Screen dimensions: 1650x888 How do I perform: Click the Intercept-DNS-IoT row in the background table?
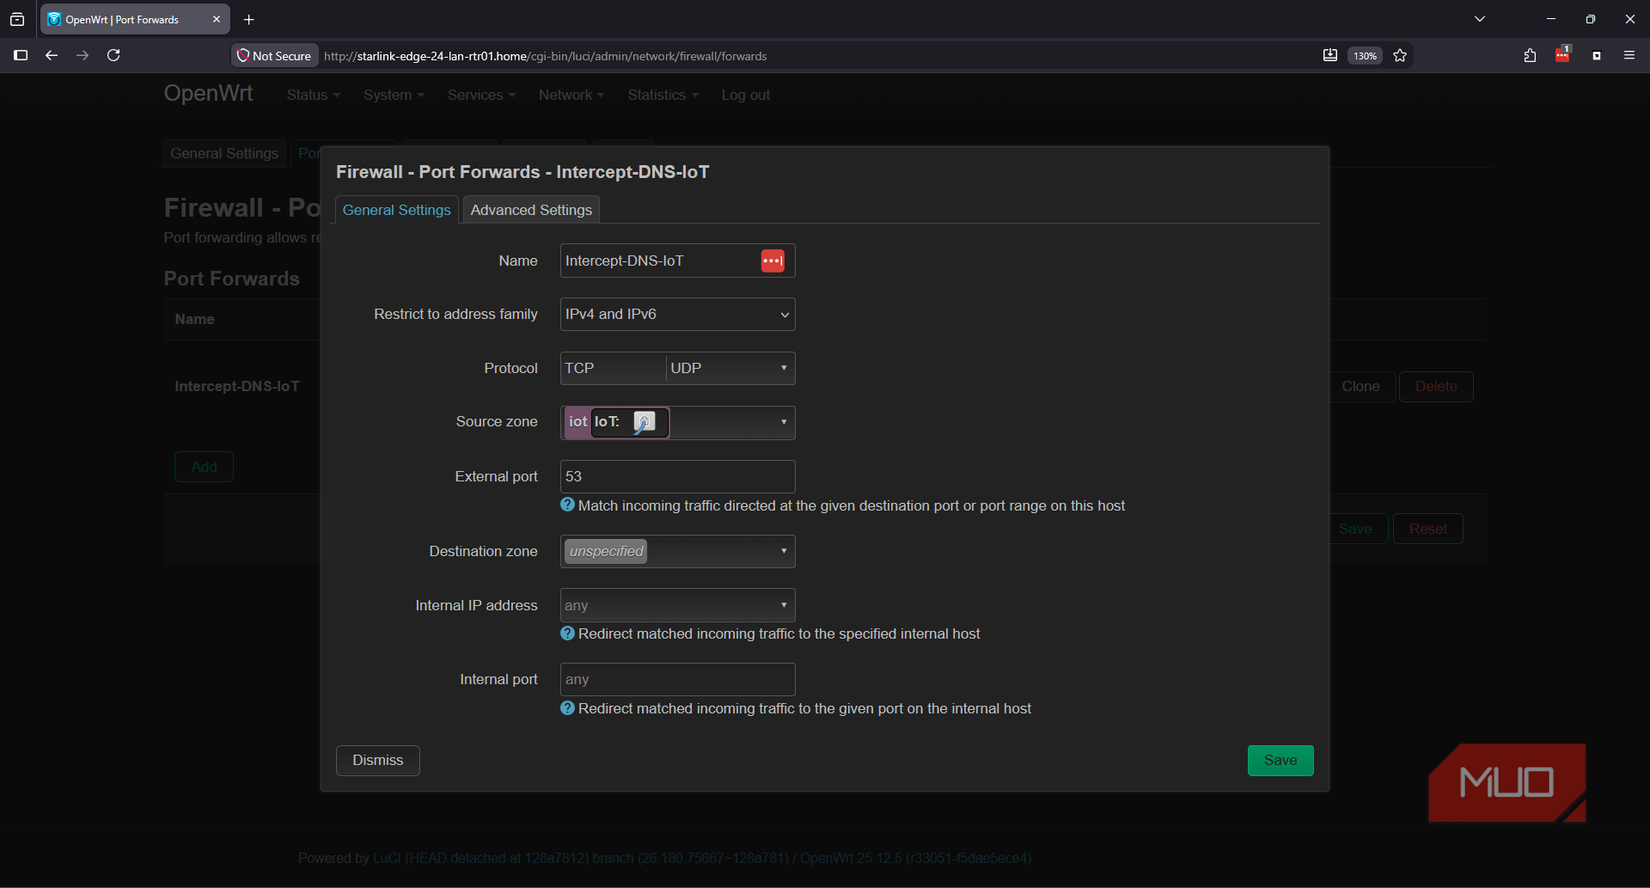pos(237,386)
